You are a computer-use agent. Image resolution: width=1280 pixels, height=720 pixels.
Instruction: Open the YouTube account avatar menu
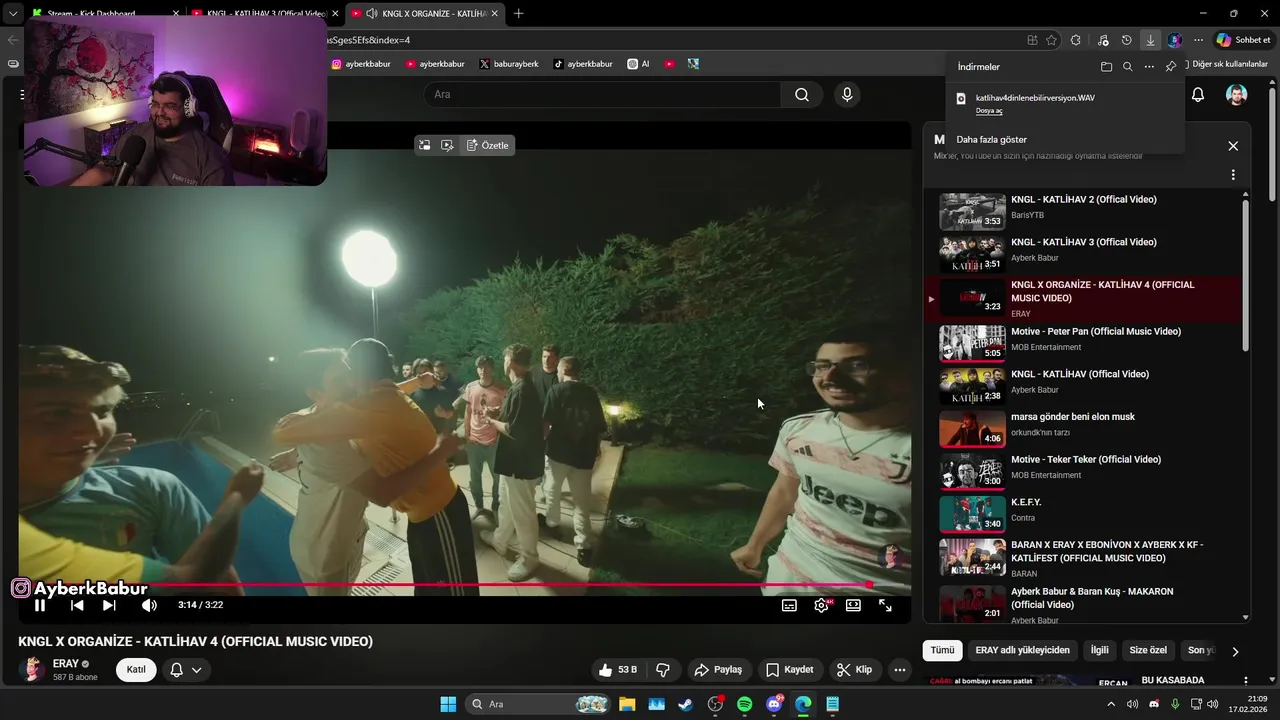point(1237,95)
